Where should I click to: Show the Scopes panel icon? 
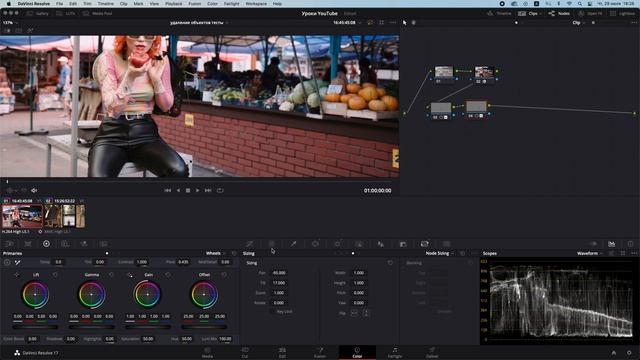pos(611,244)
